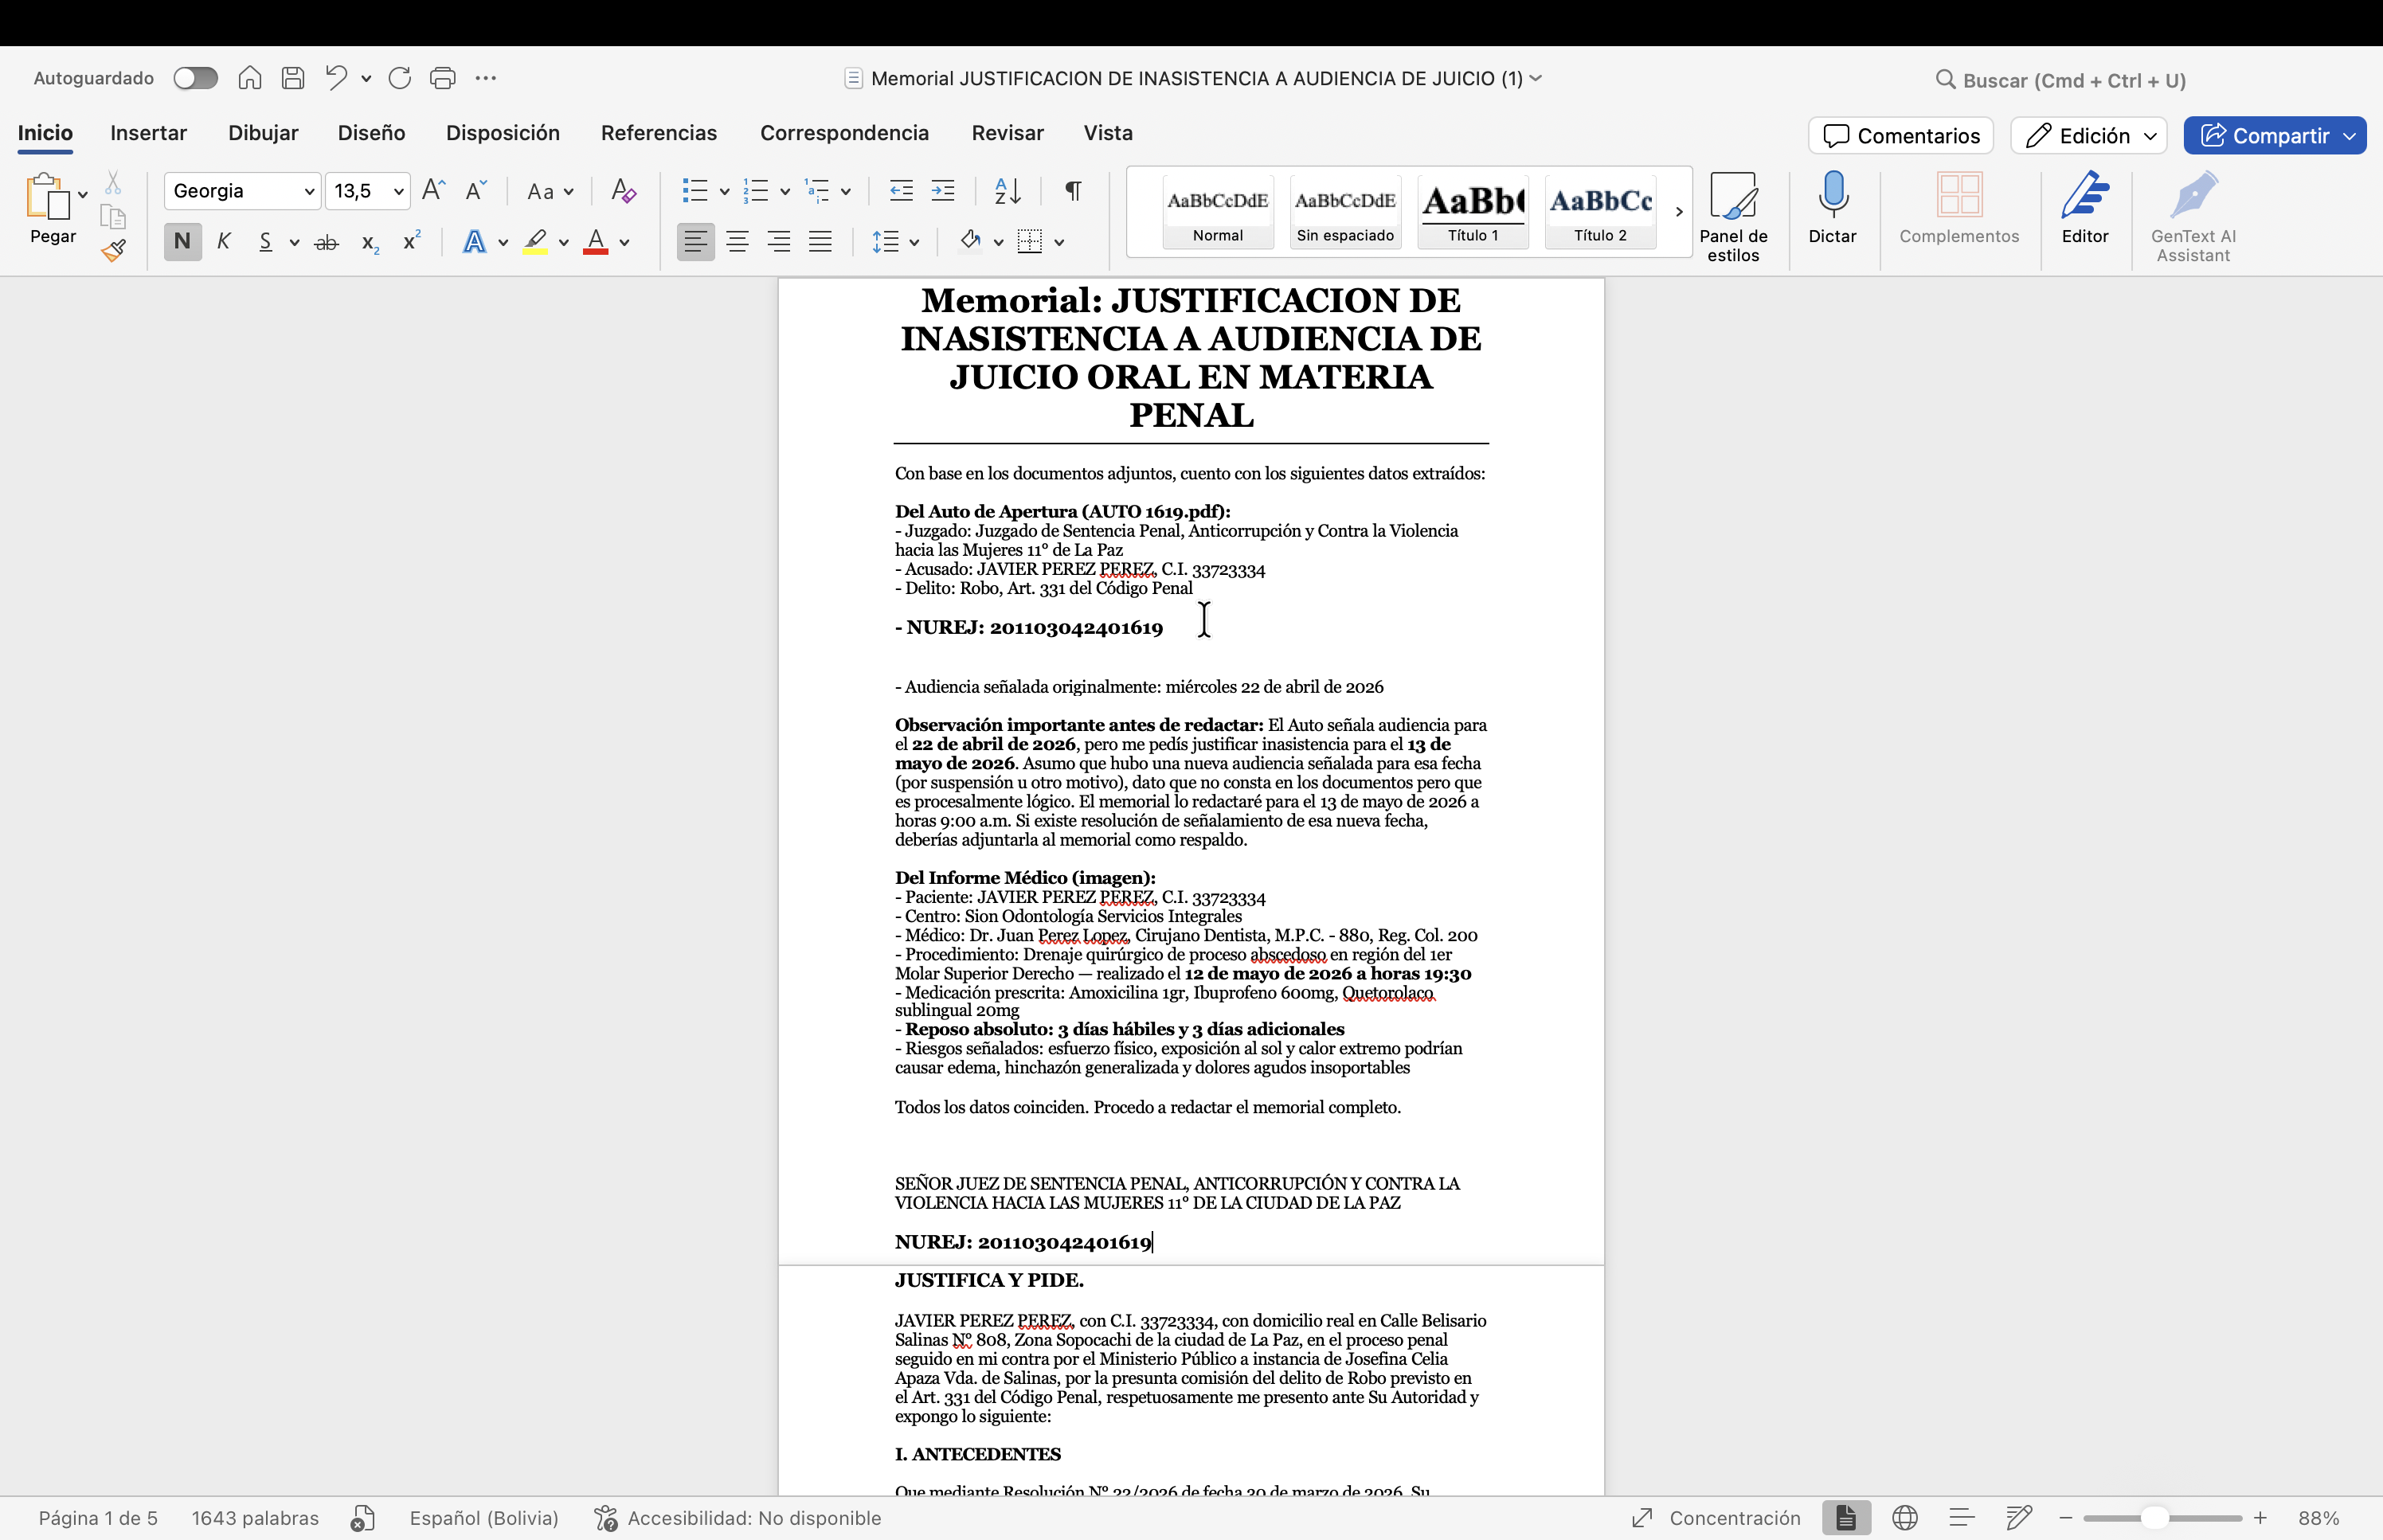Image resolution: width=2383 pixels, height=1540 pixels.
Task: Start dictation with microphone icon
Action: tap(1833, 208)
